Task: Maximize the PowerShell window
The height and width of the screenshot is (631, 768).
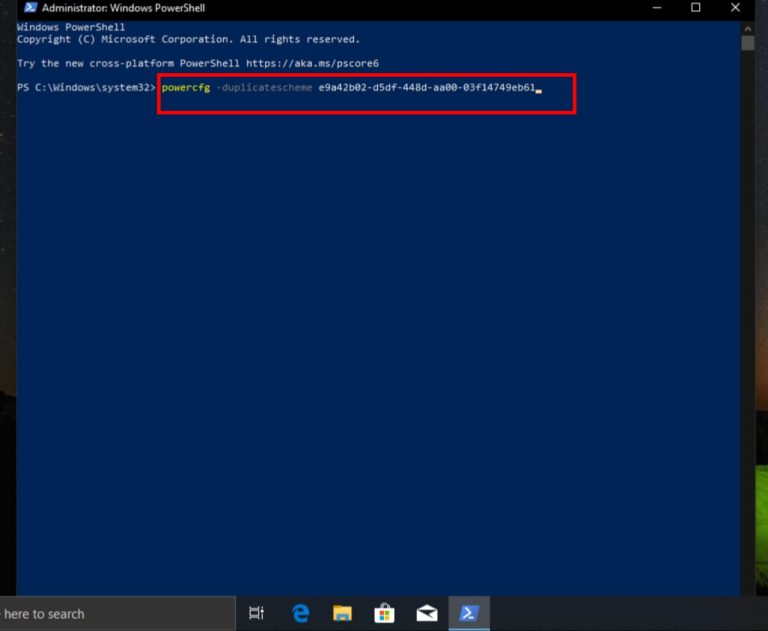Action: 696,7
